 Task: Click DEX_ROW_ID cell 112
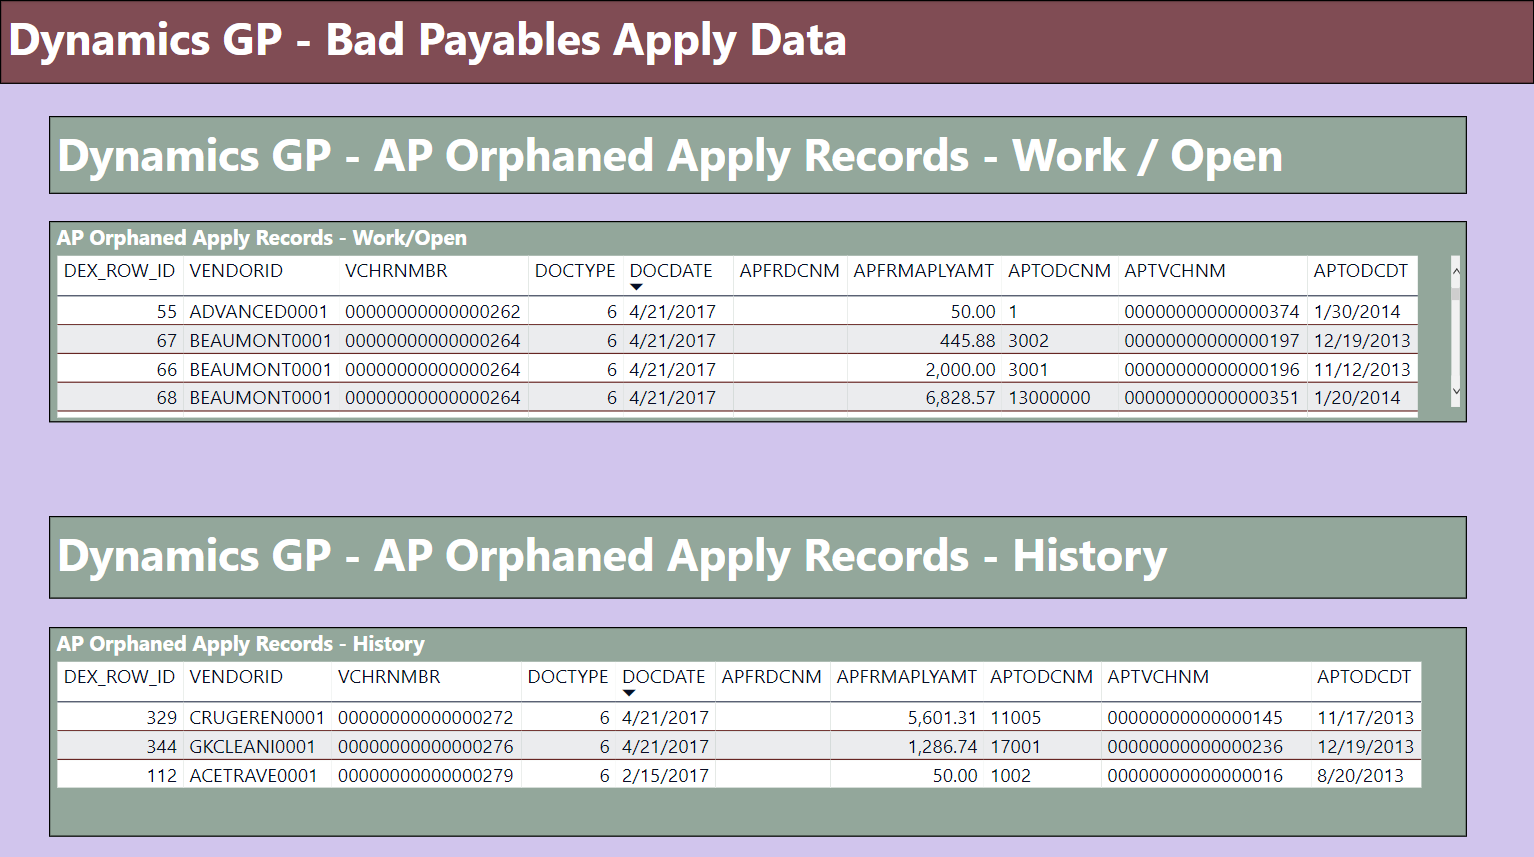(x=161, y=776)
